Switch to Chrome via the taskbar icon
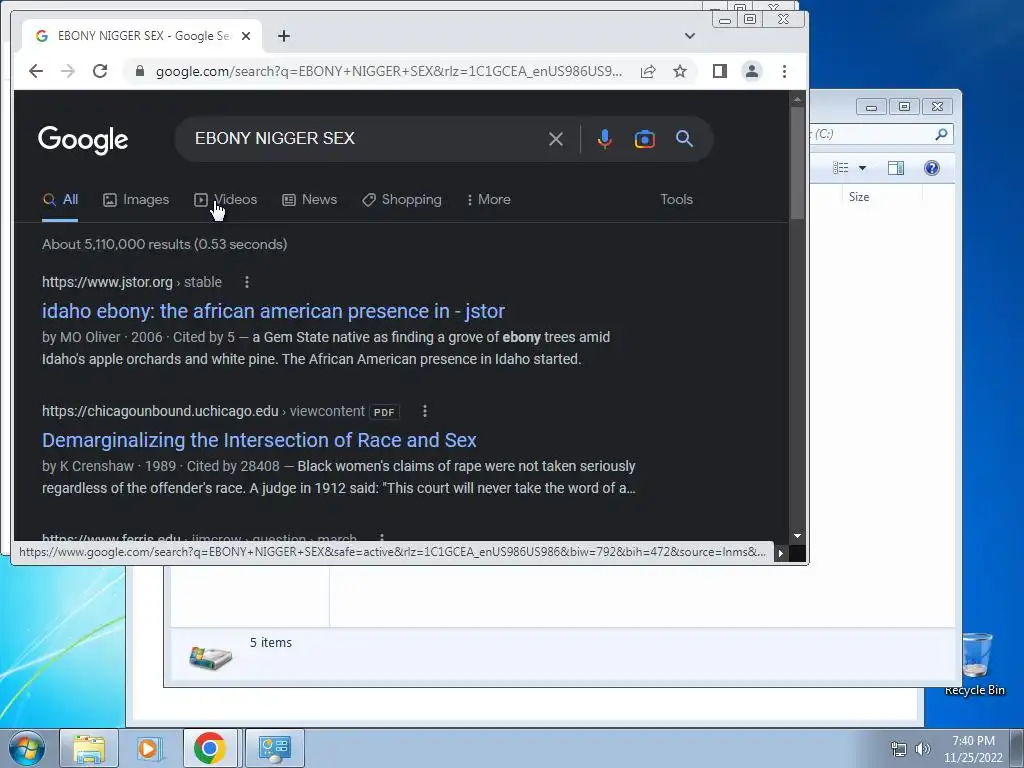 (x=210, y=748)
